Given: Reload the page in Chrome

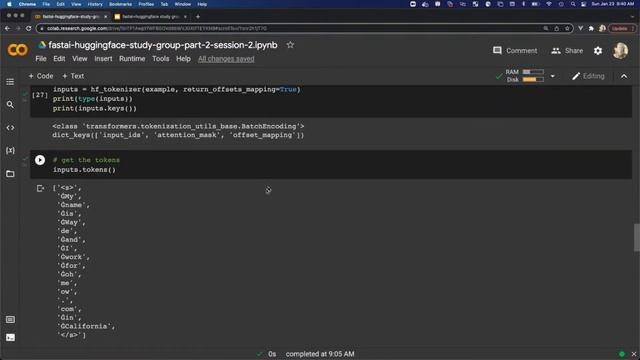Looking at the screenshot, I should 28,28.
